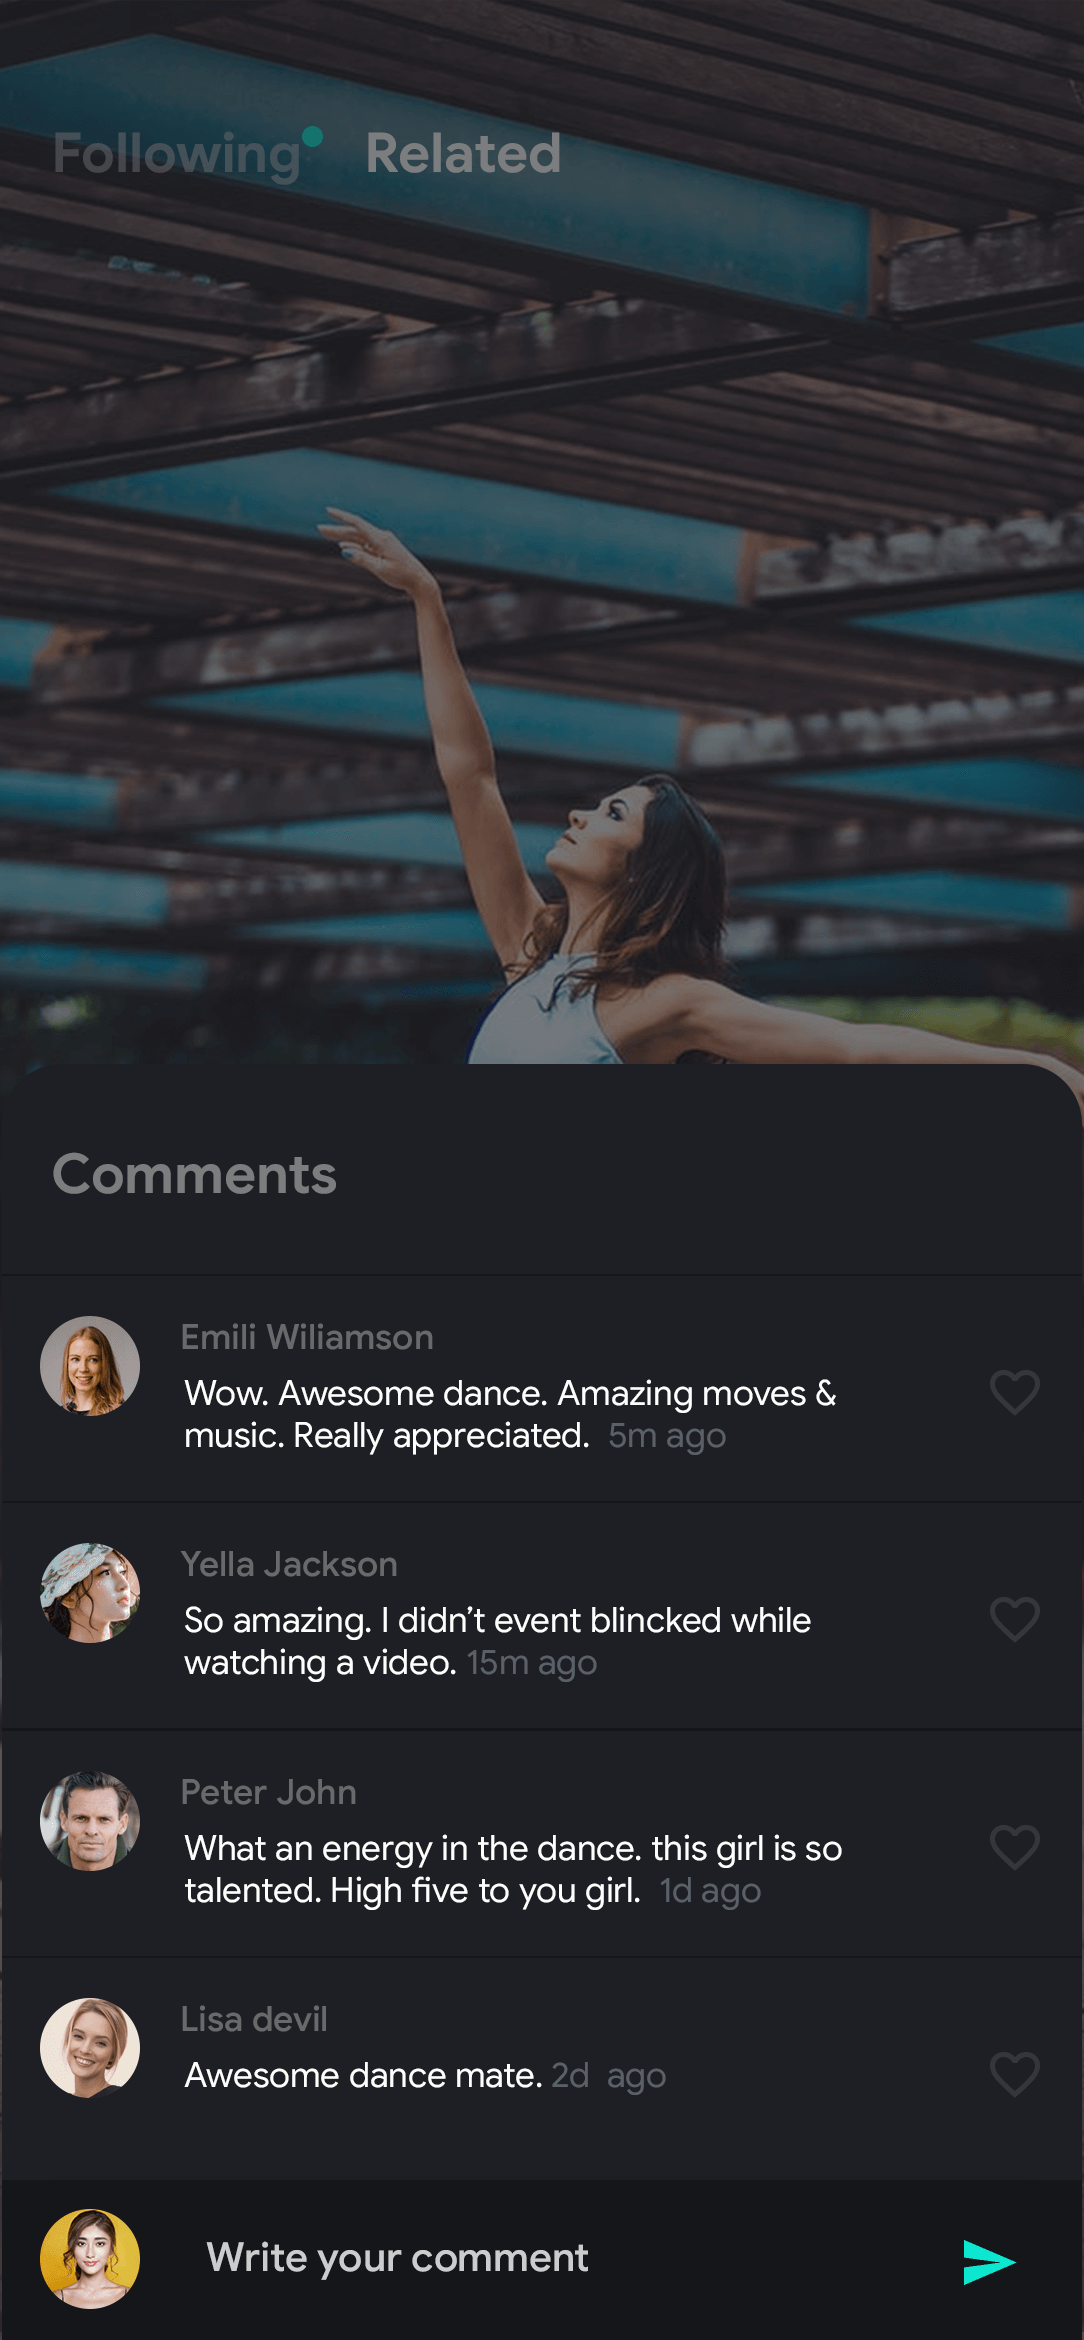
Task: Open Emili Wiliamson's username link
Action: pos(307,1337)
